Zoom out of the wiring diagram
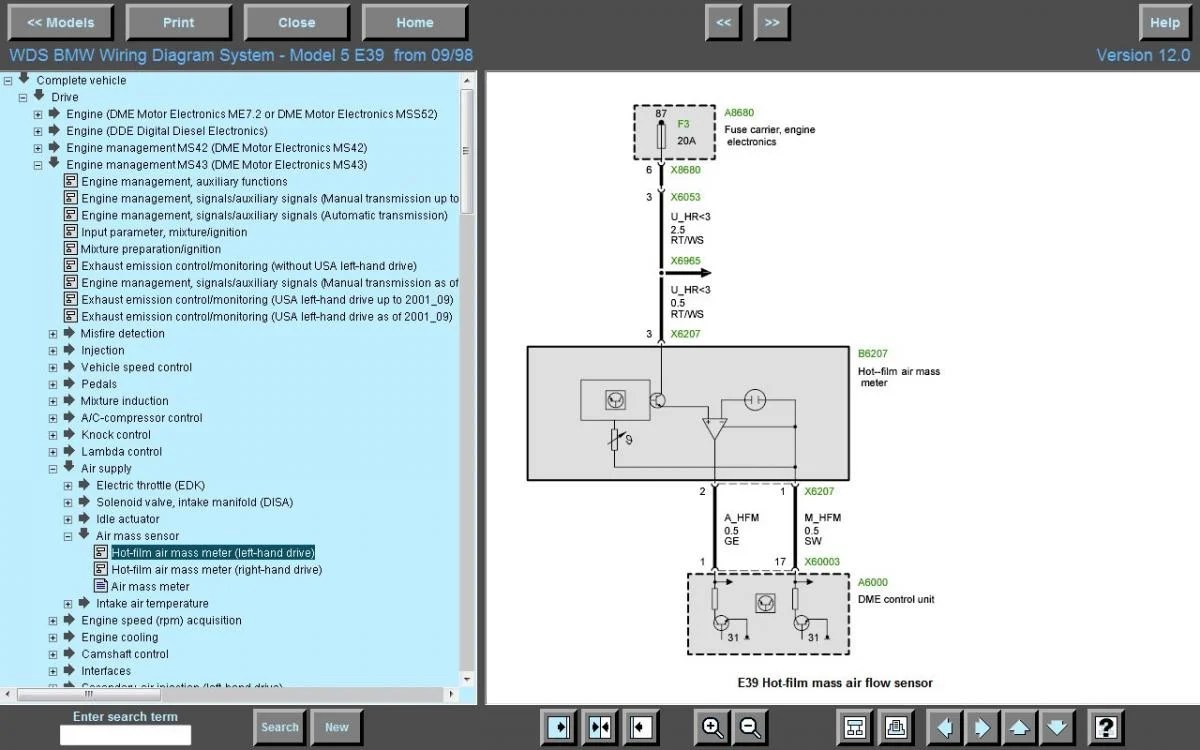The height and width of the screenshot is (750, 1200). (x=751, y=727)
